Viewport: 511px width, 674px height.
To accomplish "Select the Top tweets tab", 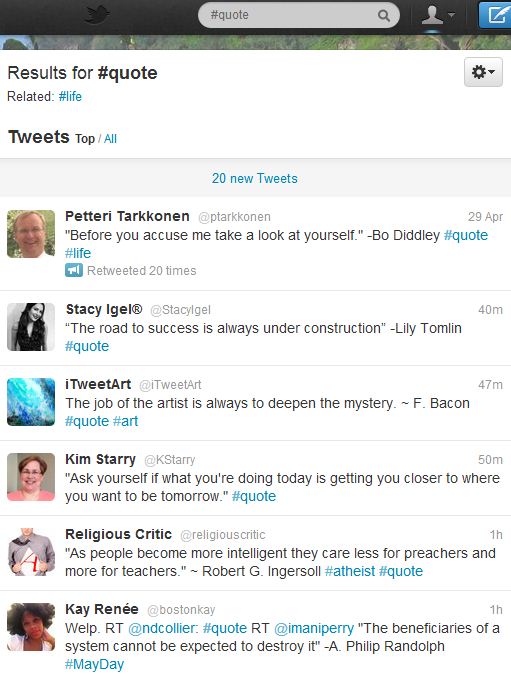I will 85,139.
